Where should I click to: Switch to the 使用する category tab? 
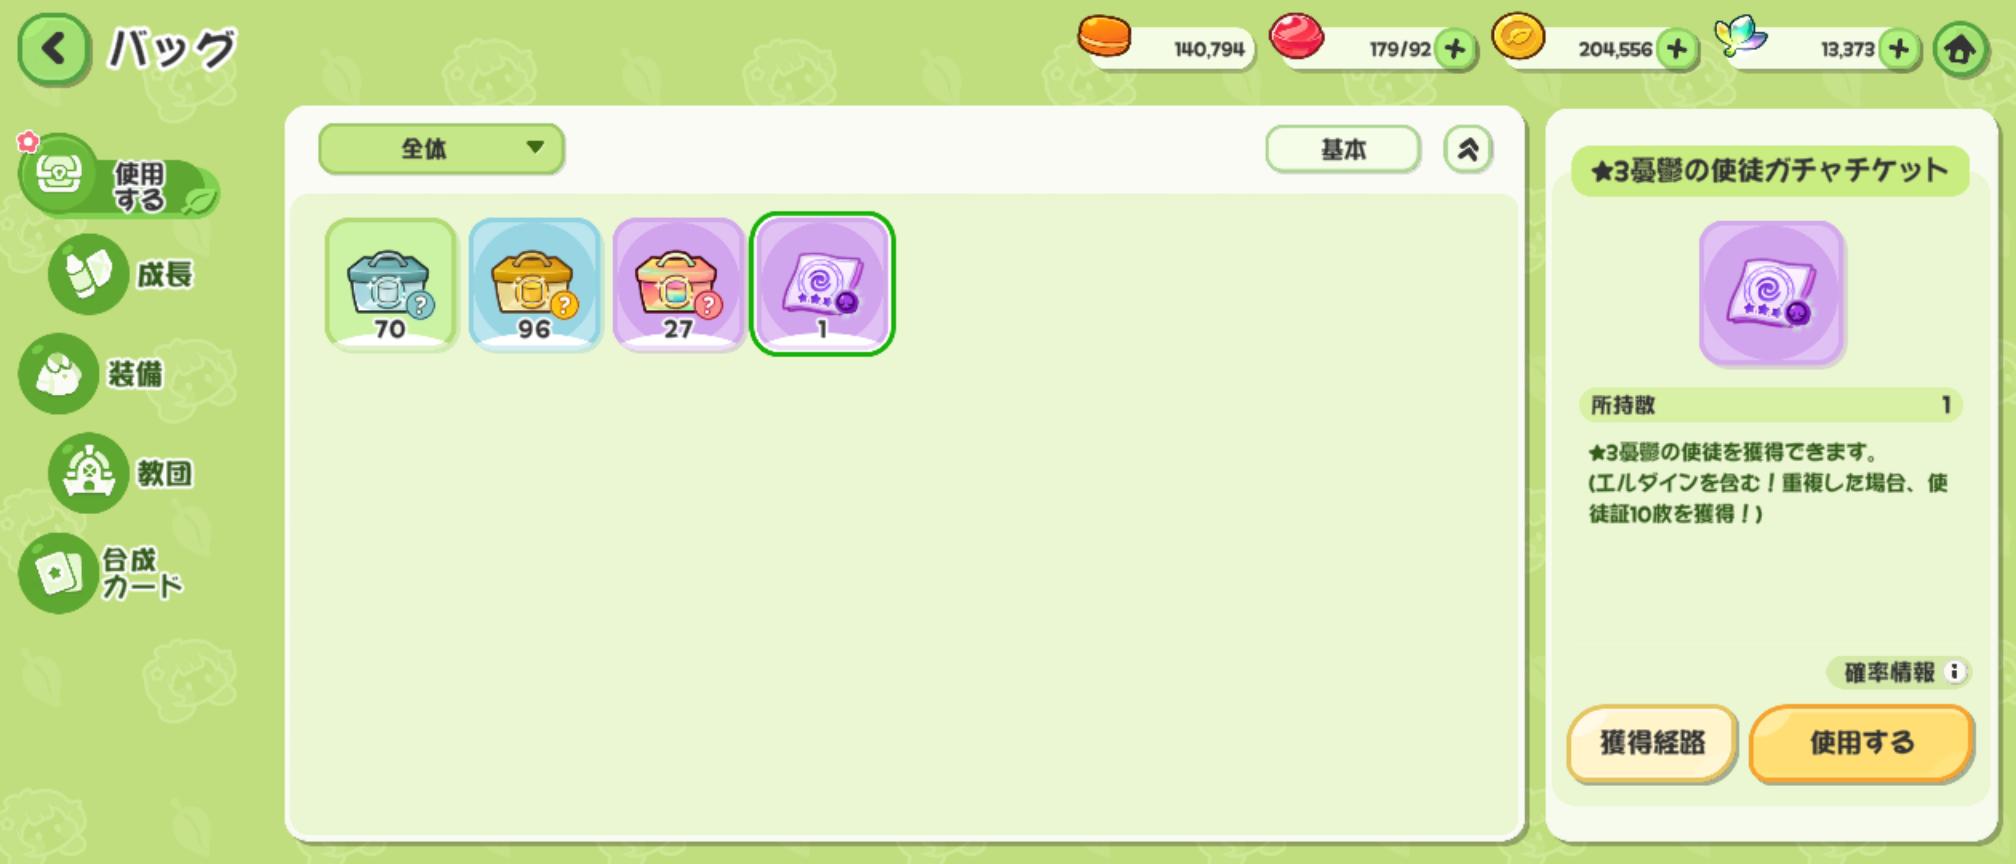click(118, 177)
